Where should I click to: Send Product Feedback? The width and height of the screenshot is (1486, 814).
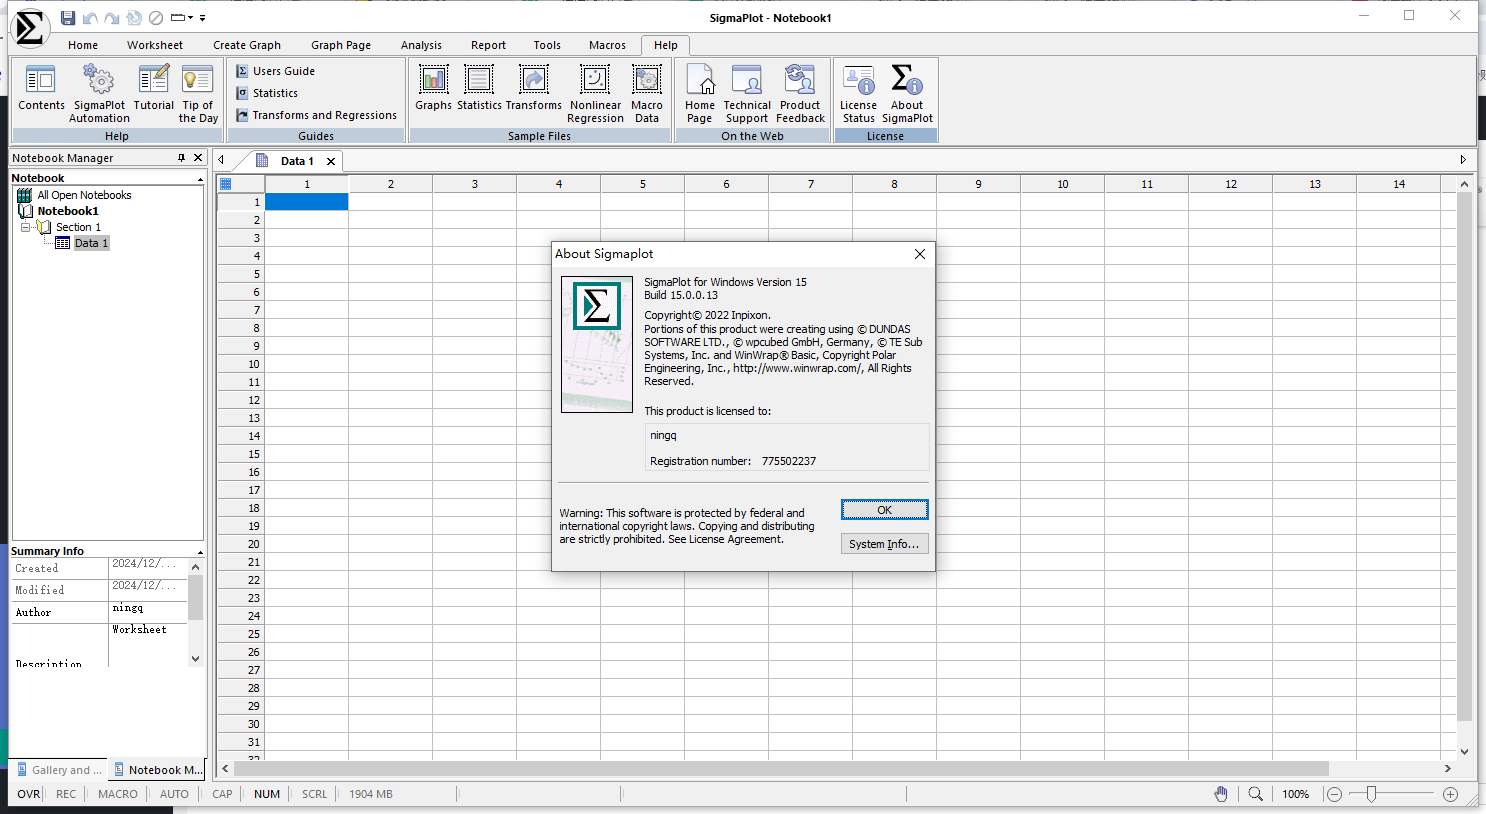point(800,93)
